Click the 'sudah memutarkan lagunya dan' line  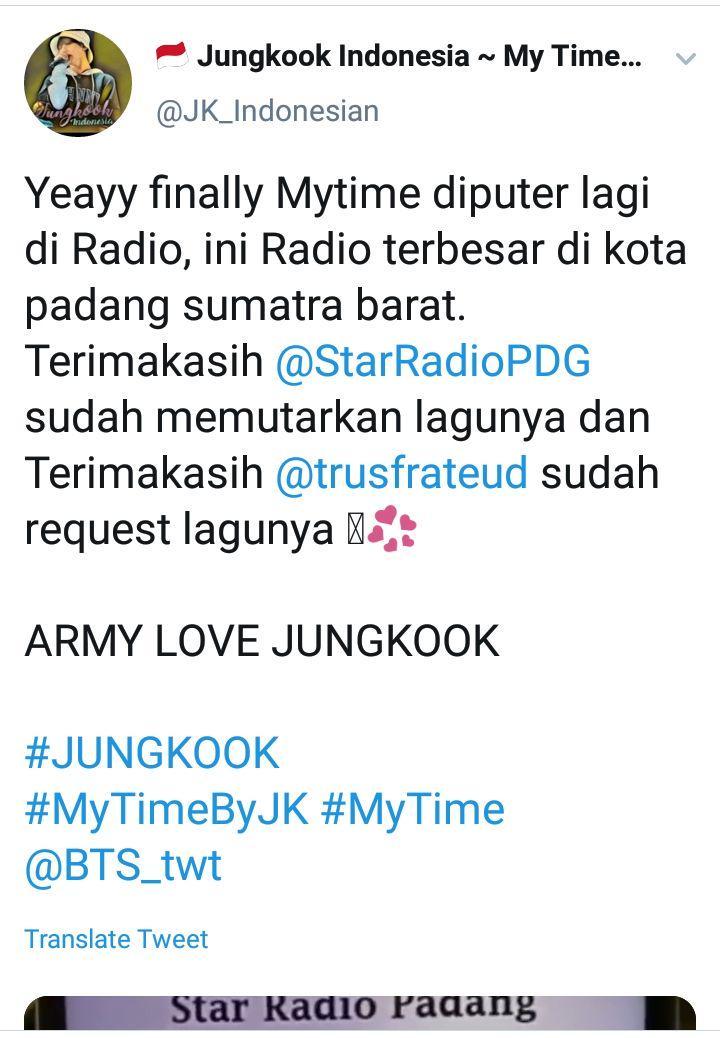click(x=338, y=418)
